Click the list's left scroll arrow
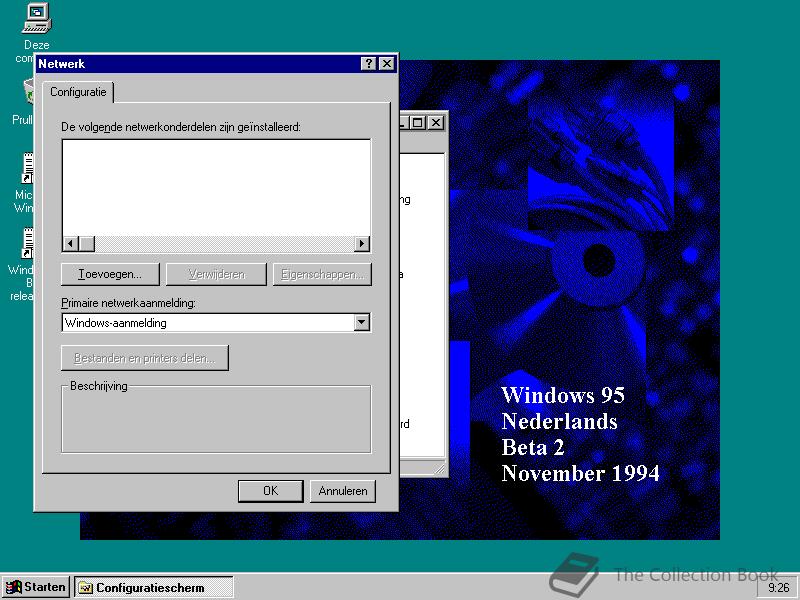The width and height of the screenshot is (800, 600). point(70,244)
